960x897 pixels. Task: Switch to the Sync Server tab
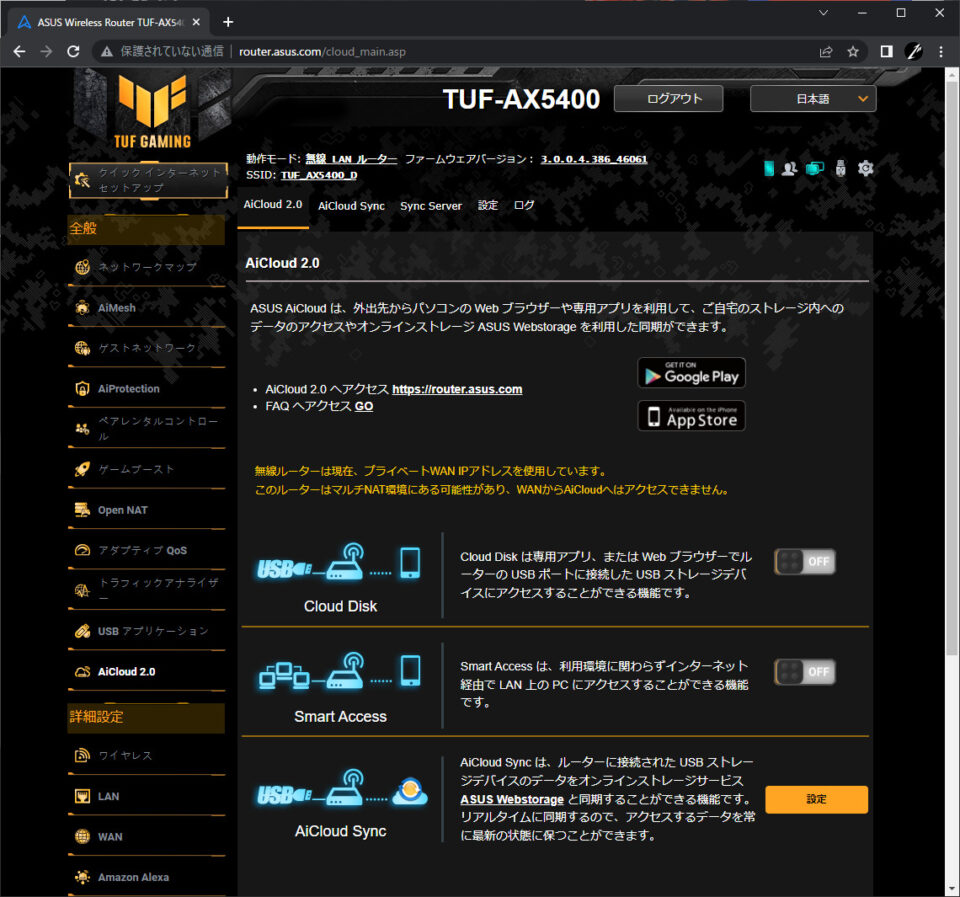(x=431, y=206)
